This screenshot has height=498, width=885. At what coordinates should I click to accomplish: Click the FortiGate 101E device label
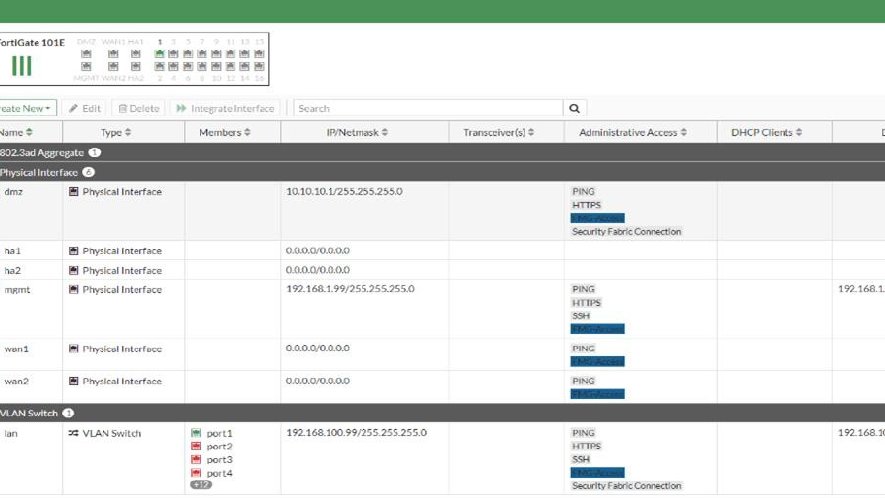[32, 42]
